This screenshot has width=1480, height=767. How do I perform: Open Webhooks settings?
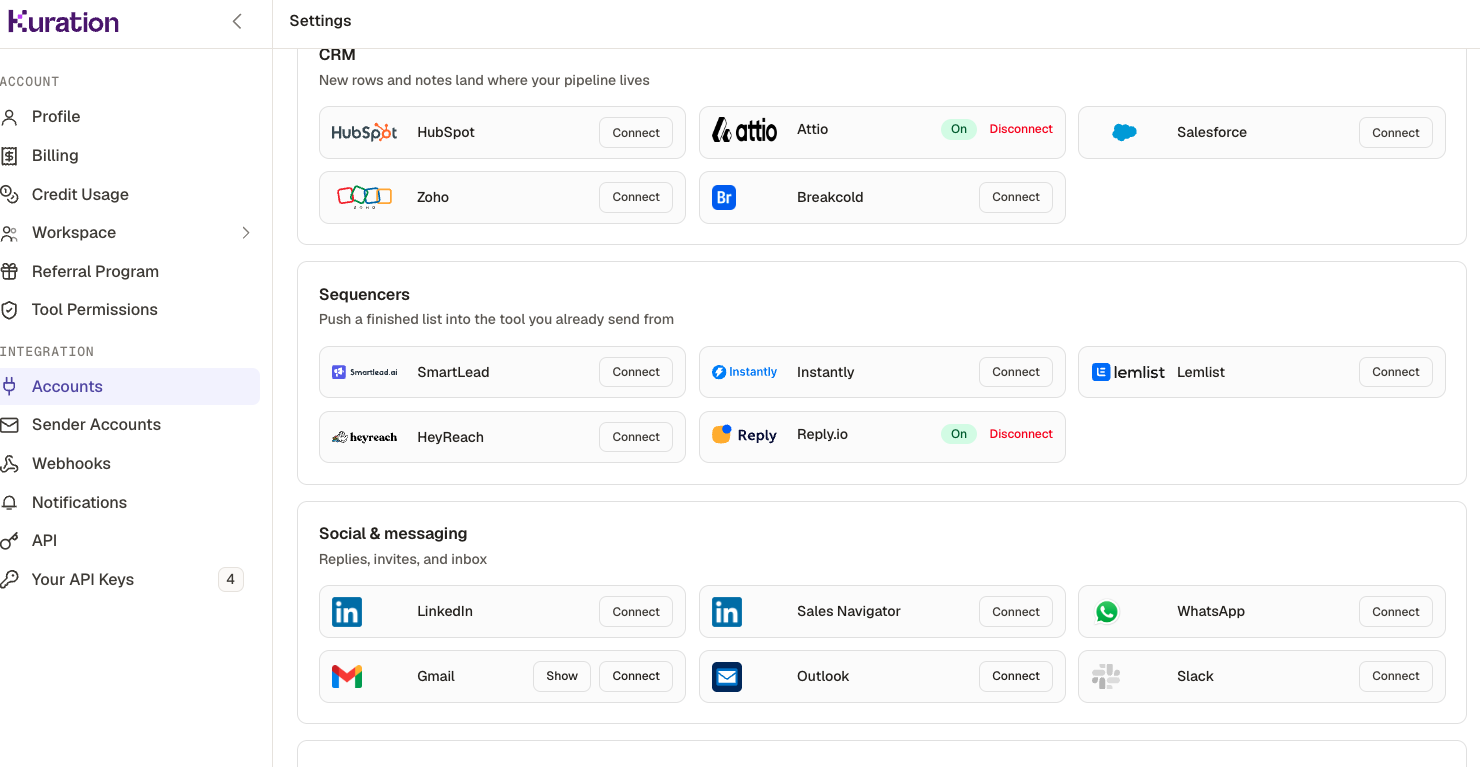[x=71, y=464]
